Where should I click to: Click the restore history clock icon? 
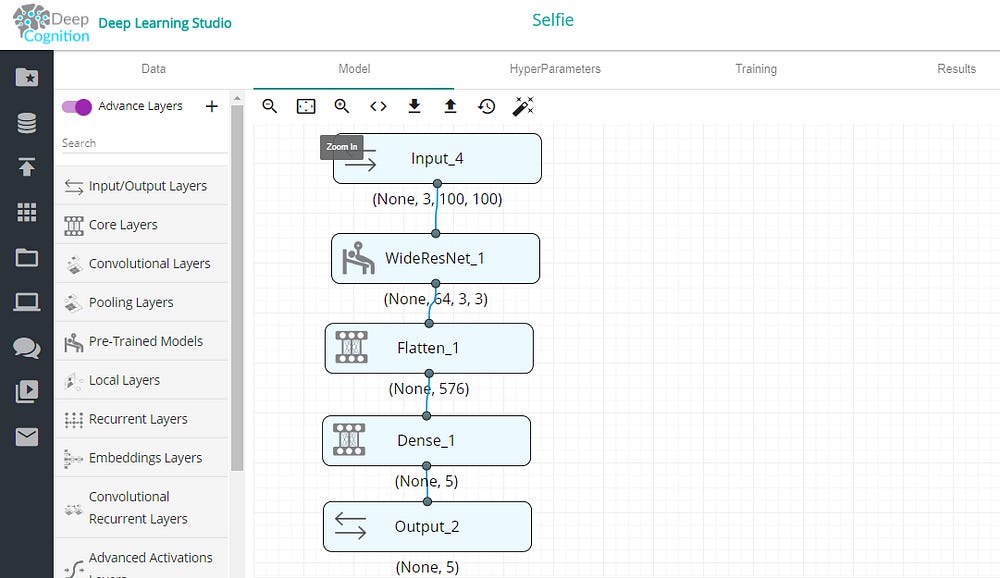pyautogui.click(x=487, y=106)
